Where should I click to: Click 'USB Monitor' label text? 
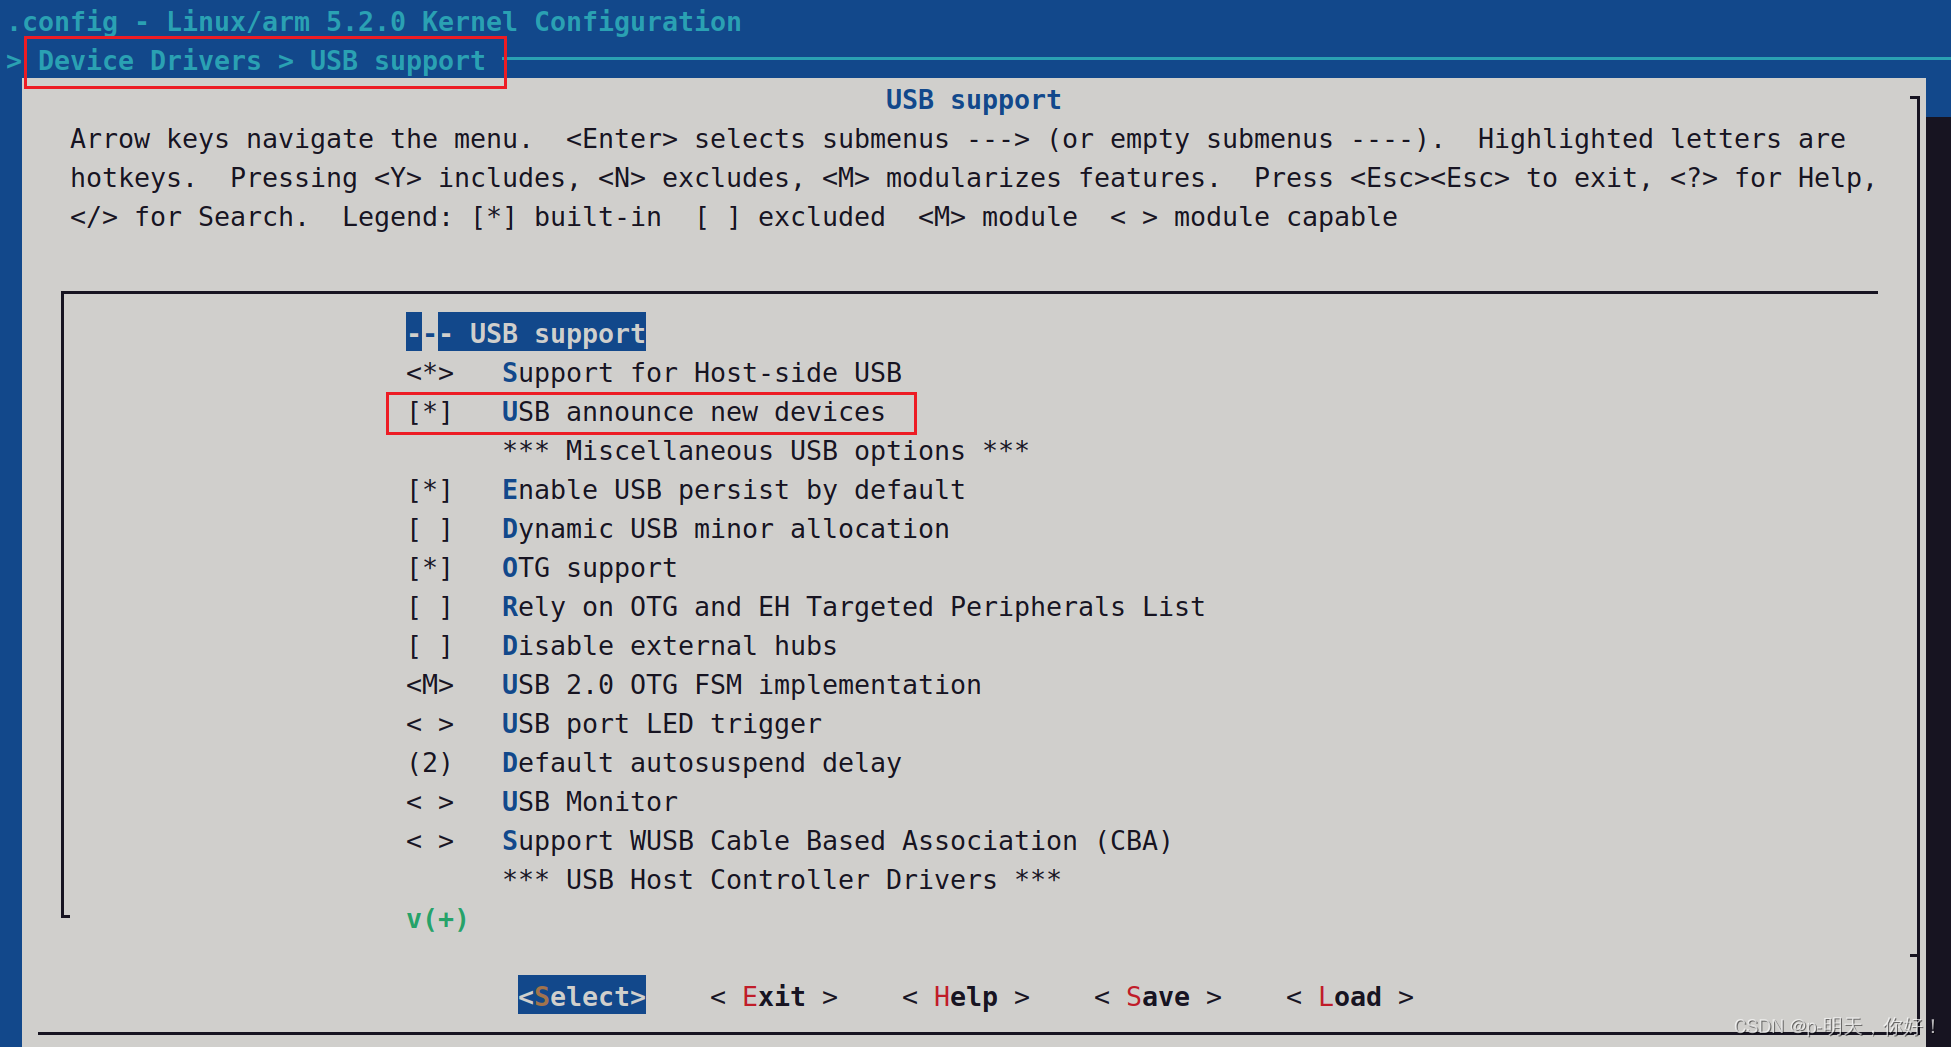click(x=590, y=802)
